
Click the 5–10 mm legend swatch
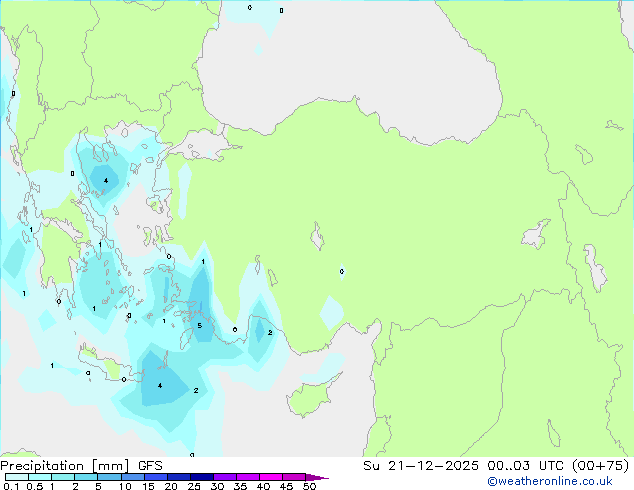(109, 477)
